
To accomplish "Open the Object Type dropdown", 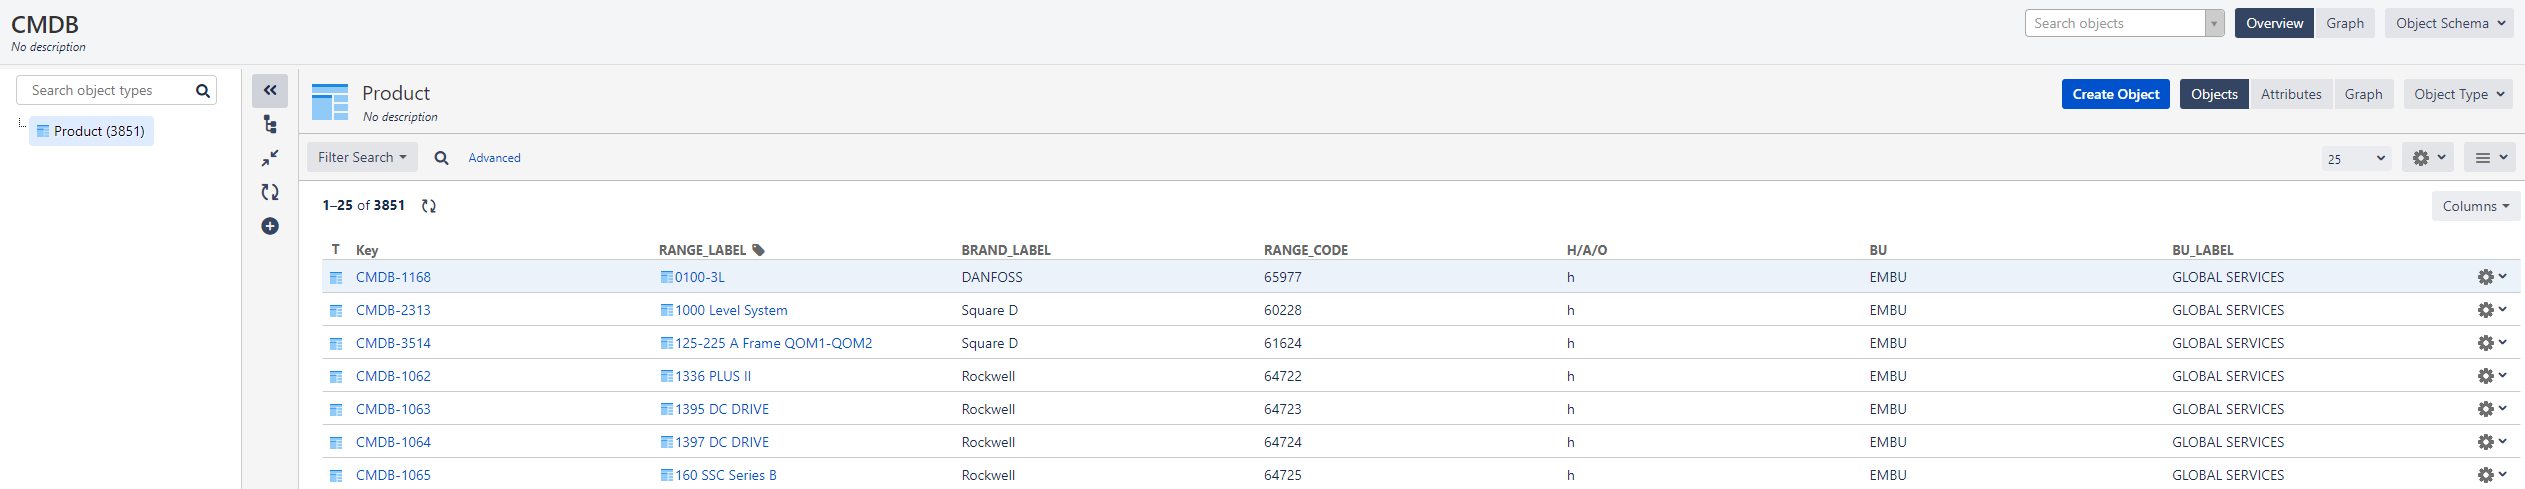I will click(2458, 94).
